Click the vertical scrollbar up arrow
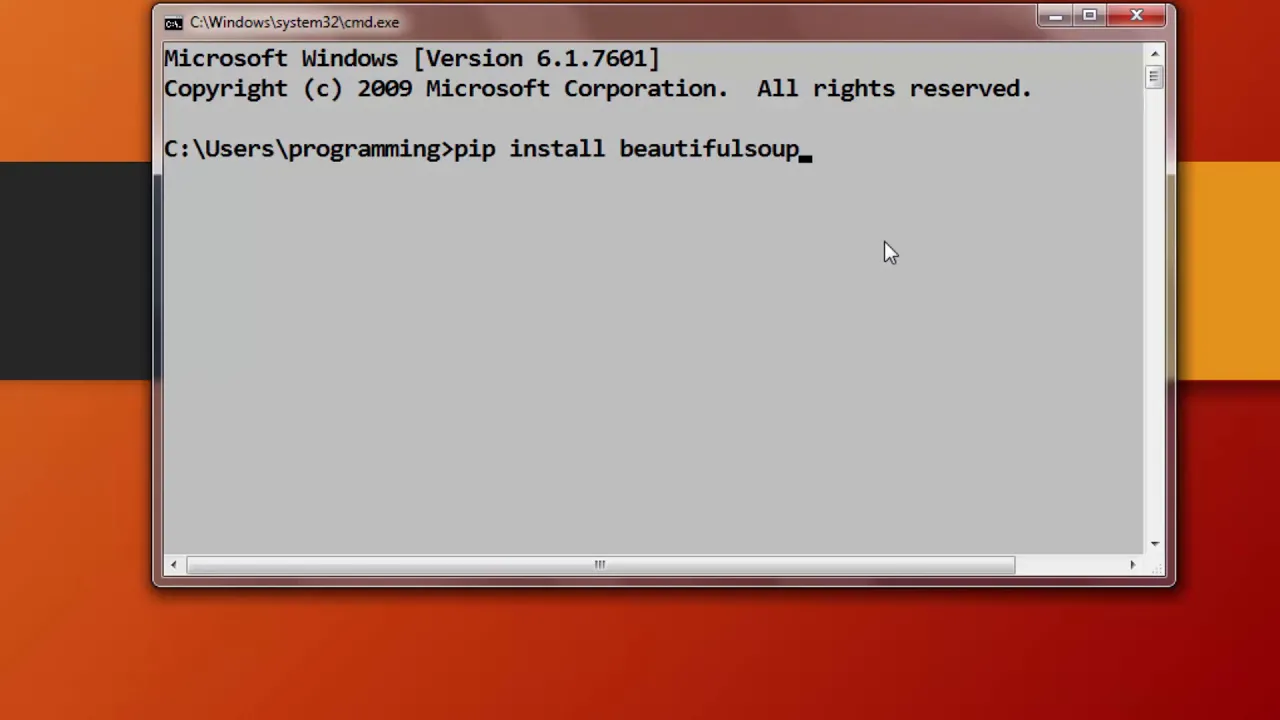The width and height of the screenshot is (1280, 720). point(1155,54)
